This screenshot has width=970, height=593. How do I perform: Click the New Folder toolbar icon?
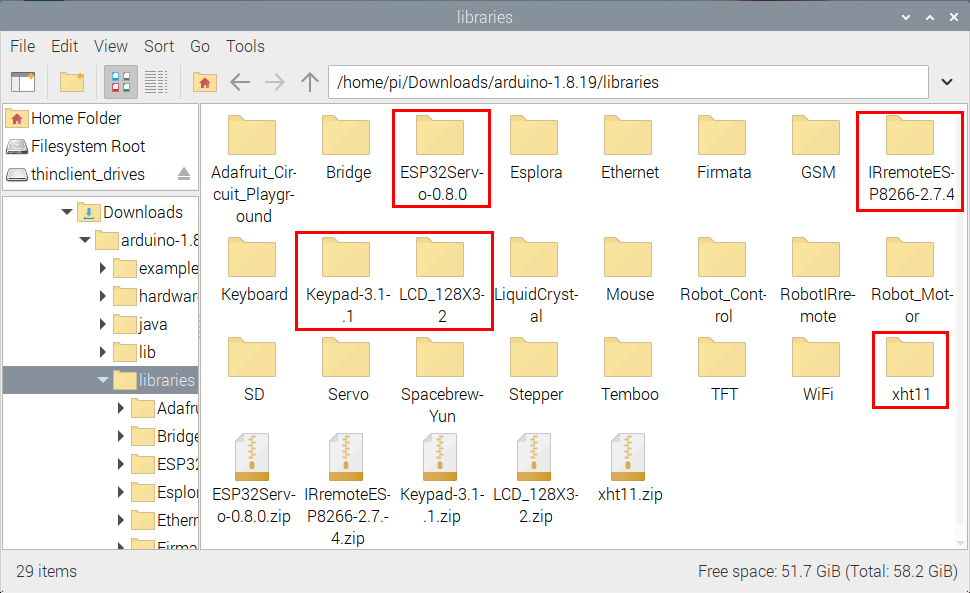(x=72, y=81)
